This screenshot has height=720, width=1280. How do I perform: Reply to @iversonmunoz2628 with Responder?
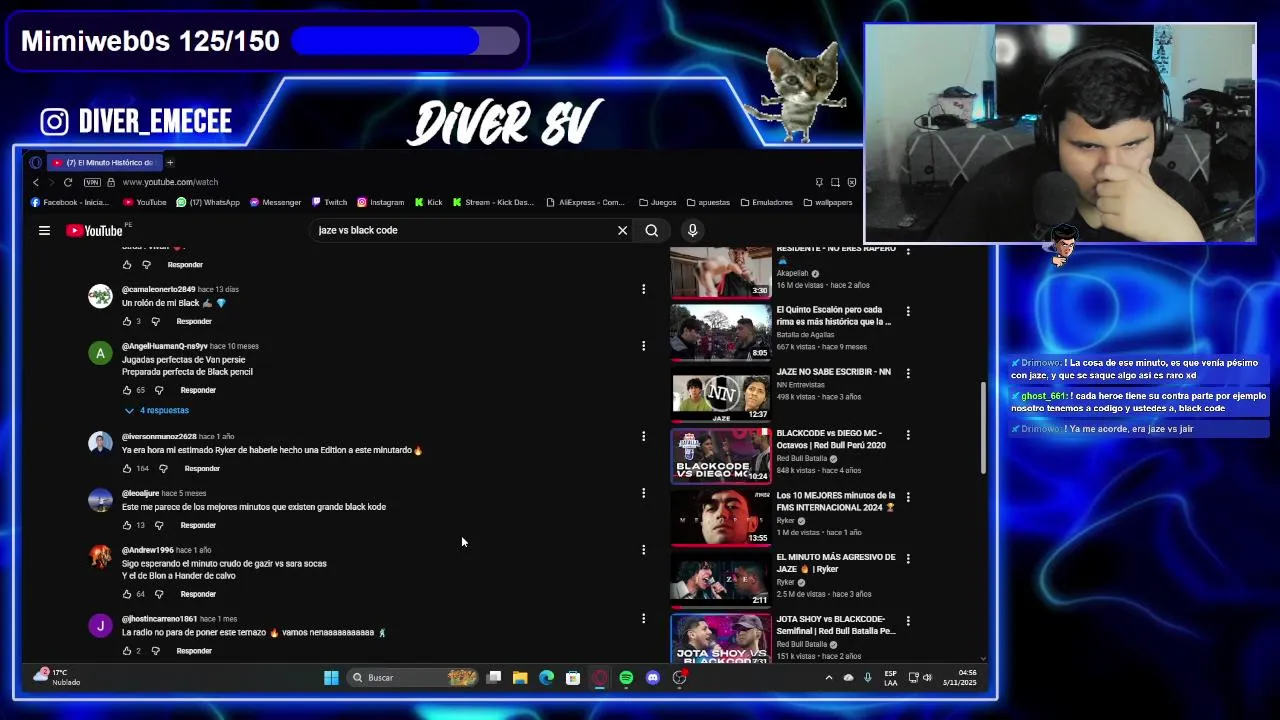(202, 468)
